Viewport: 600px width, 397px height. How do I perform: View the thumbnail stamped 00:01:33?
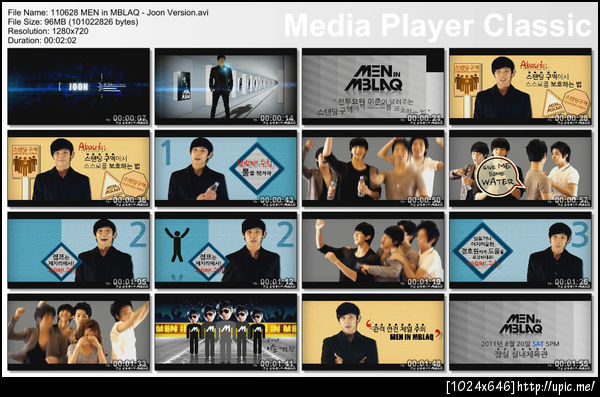pos(78,332)
